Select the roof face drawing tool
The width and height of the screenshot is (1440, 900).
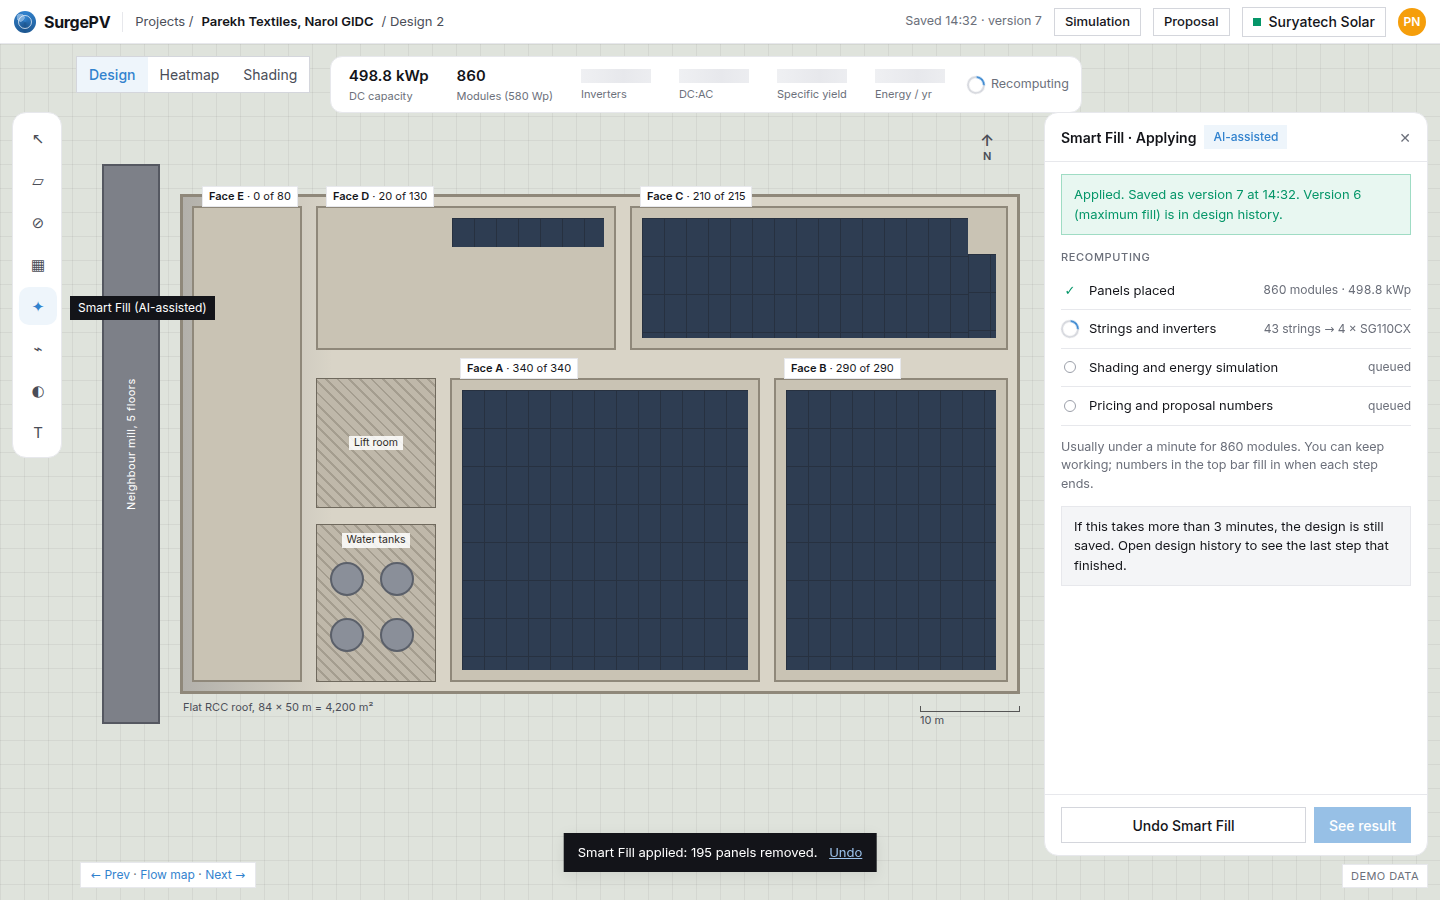(x=38, y=181)
